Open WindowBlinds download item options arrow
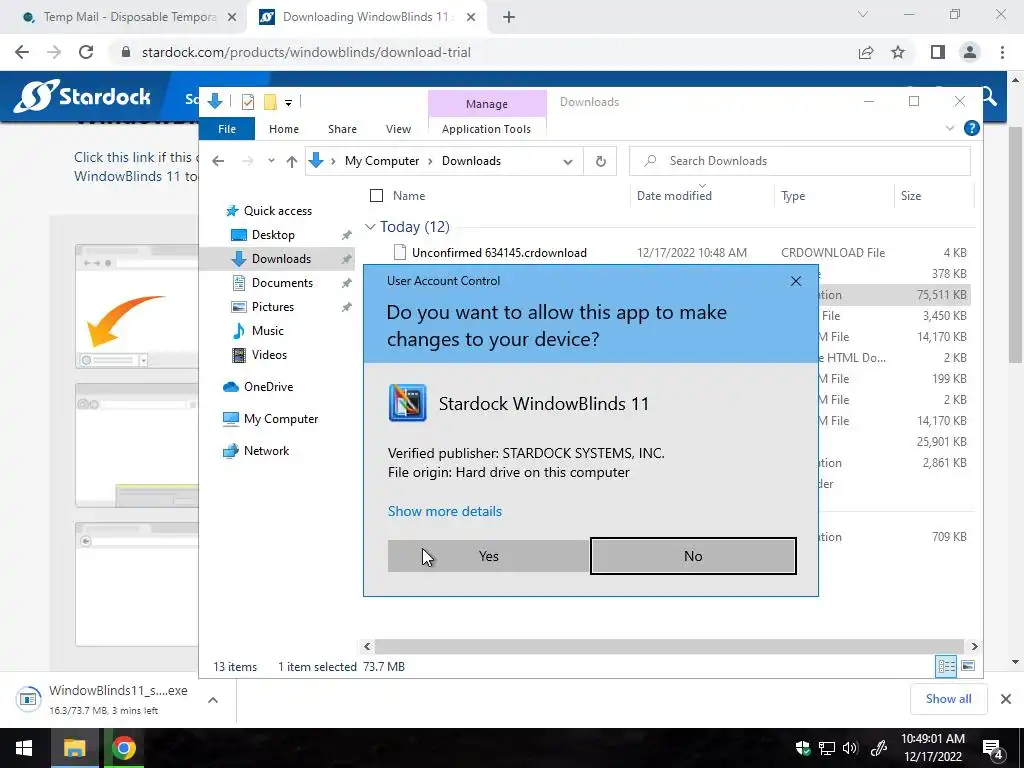The image size is (1024, 768). pos(213,699)
